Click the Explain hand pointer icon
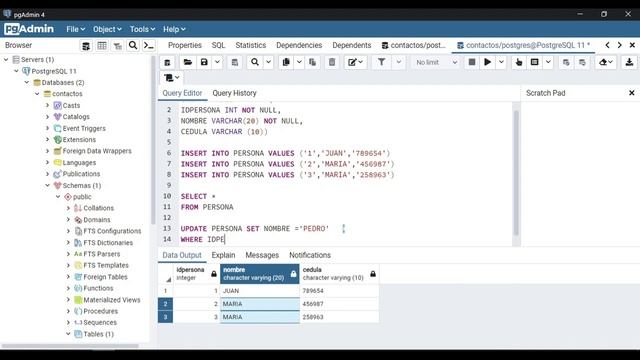Screen dimensions: 640x360 click(x=519, y=62)
